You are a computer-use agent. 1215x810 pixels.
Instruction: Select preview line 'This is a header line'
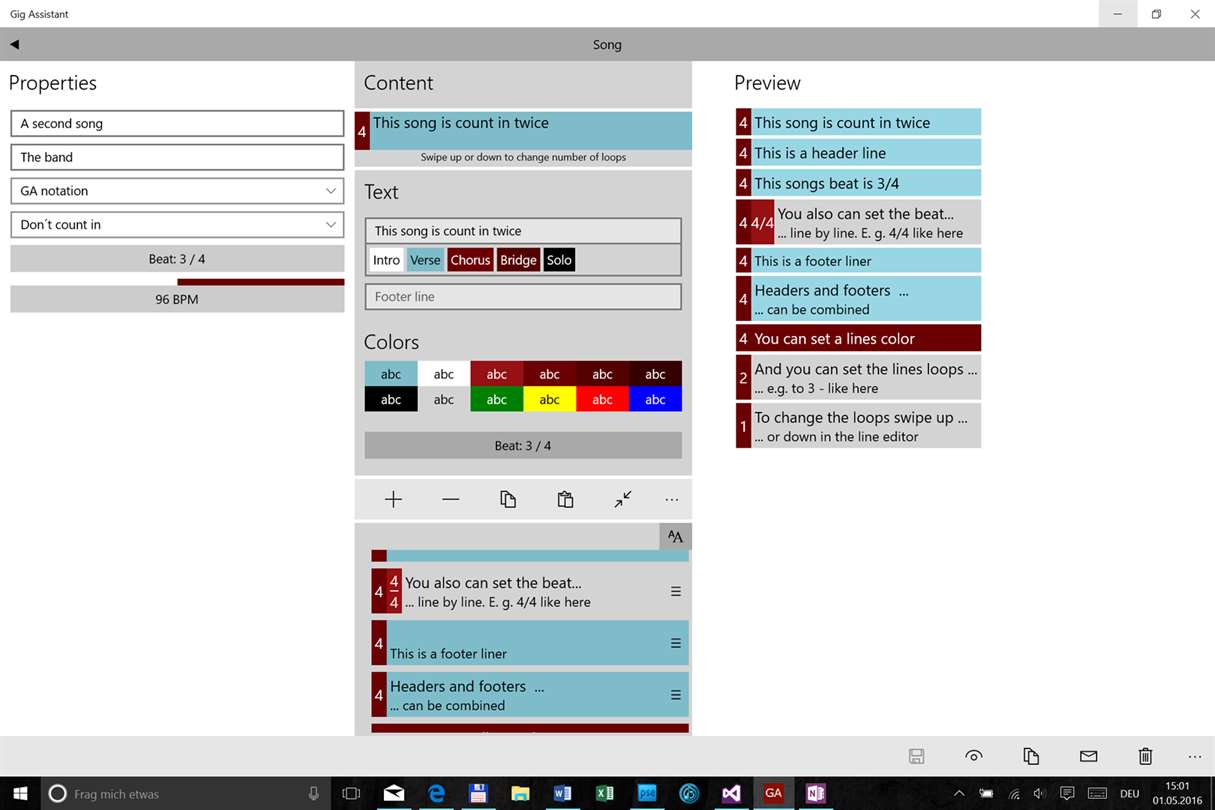858,153
